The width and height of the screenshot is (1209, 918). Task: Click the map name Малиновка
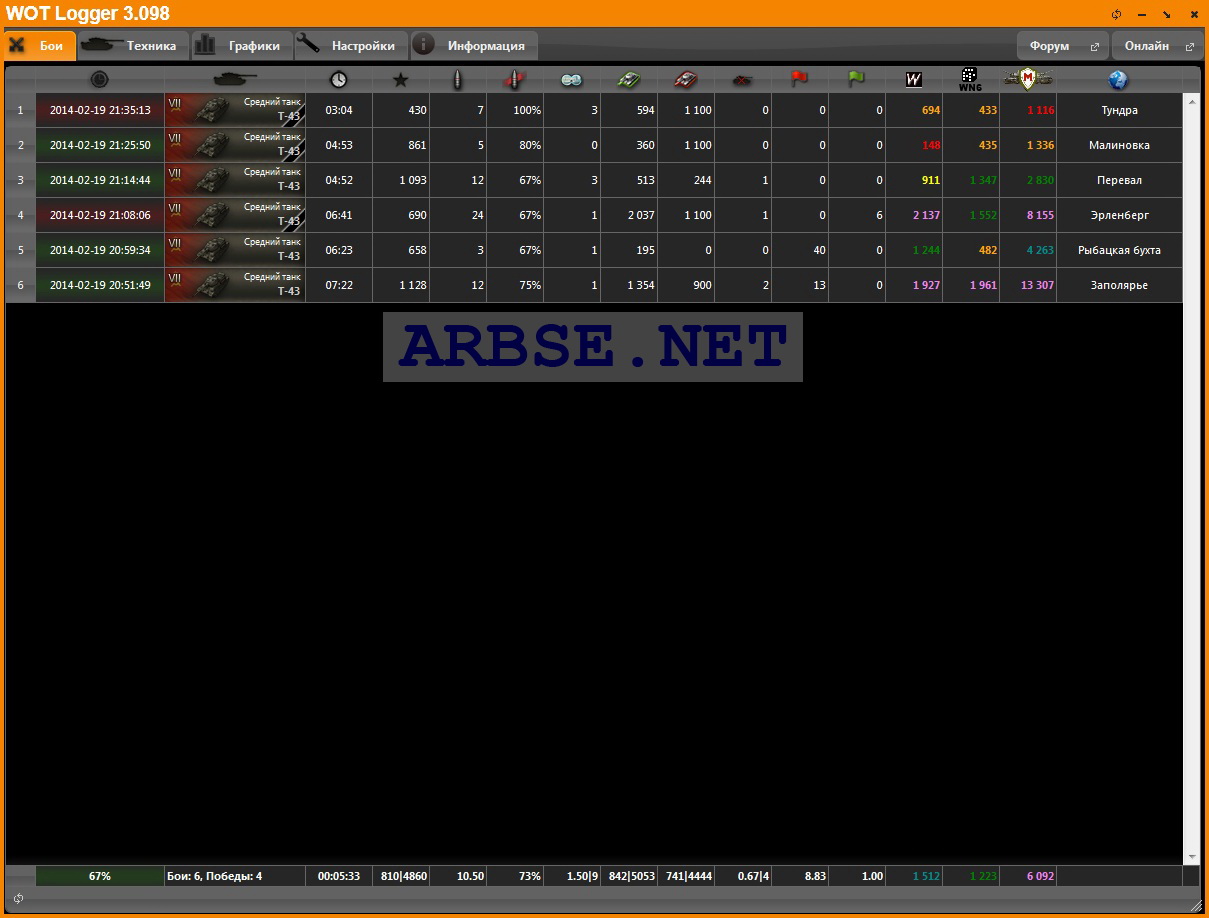1119,145
